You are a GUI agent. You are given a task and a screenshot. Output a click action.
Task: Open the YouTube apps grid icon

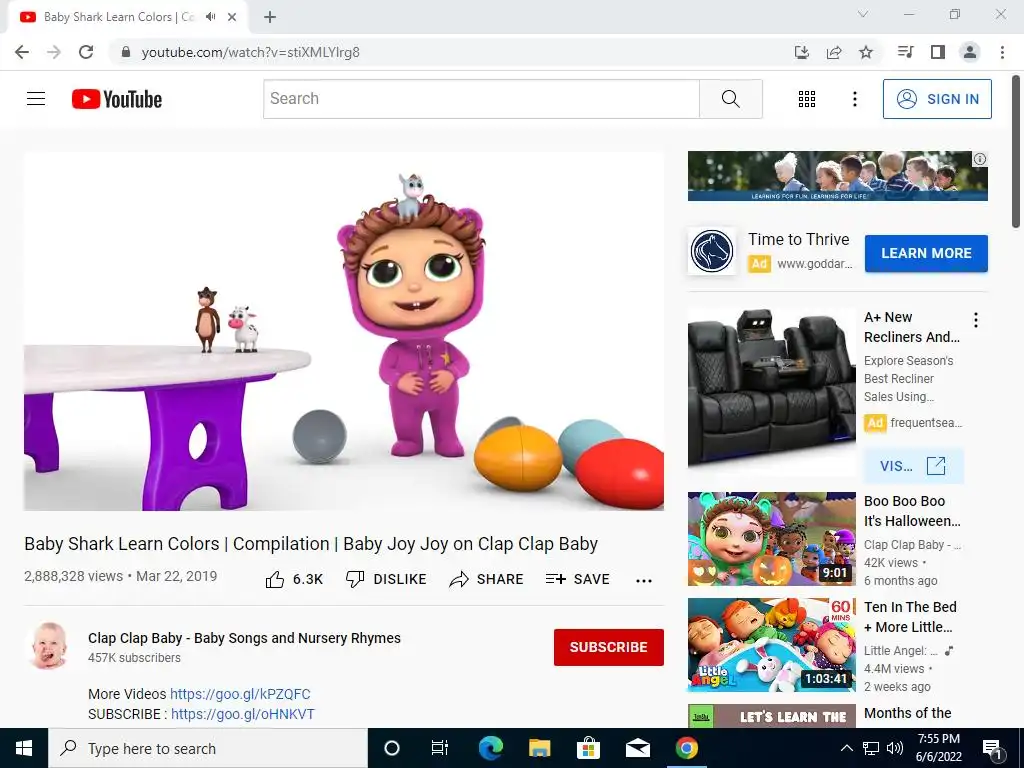pyautogui.click(x=807, y=99)
